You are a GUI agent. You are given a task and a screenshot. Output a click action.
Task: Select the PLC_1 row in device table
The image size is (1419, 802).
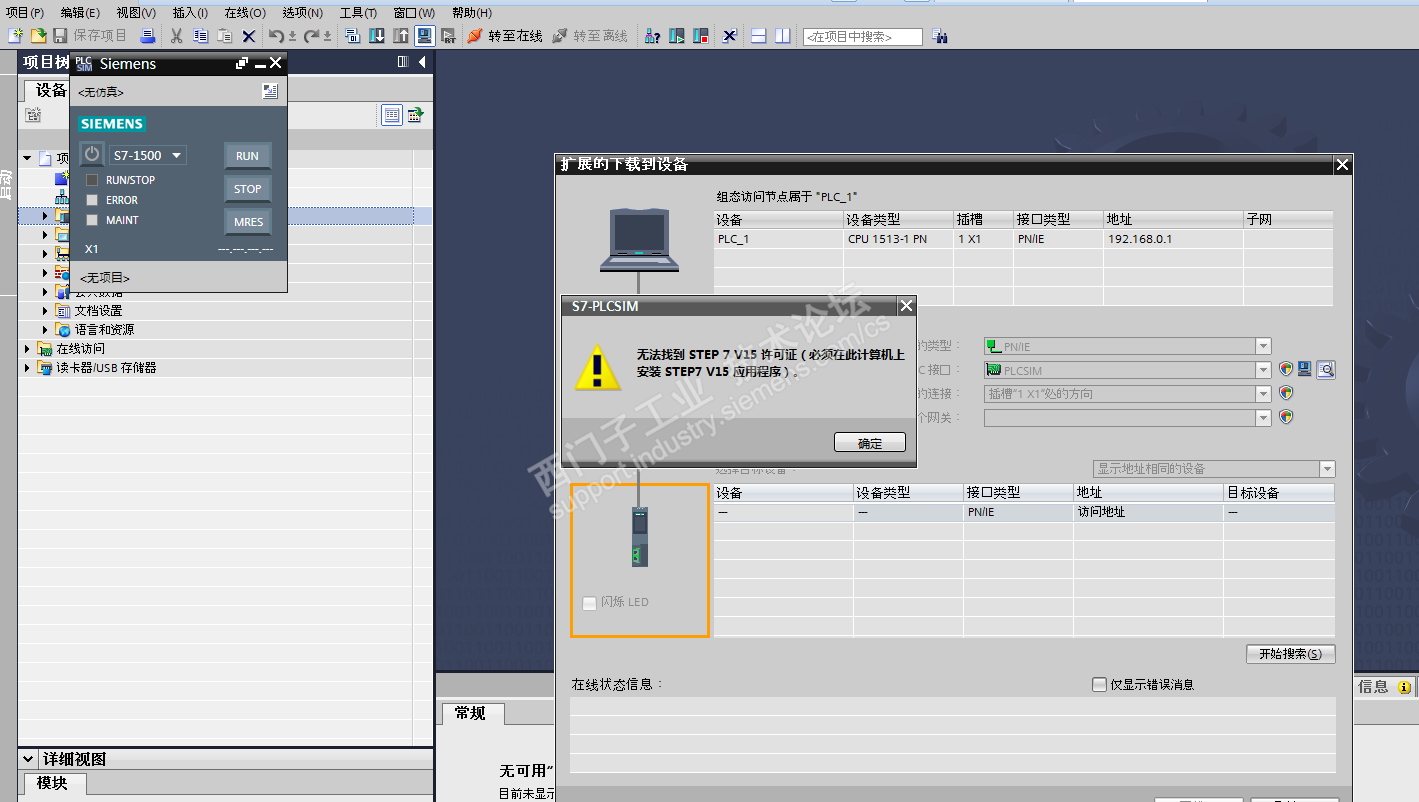coord(1024,240)
